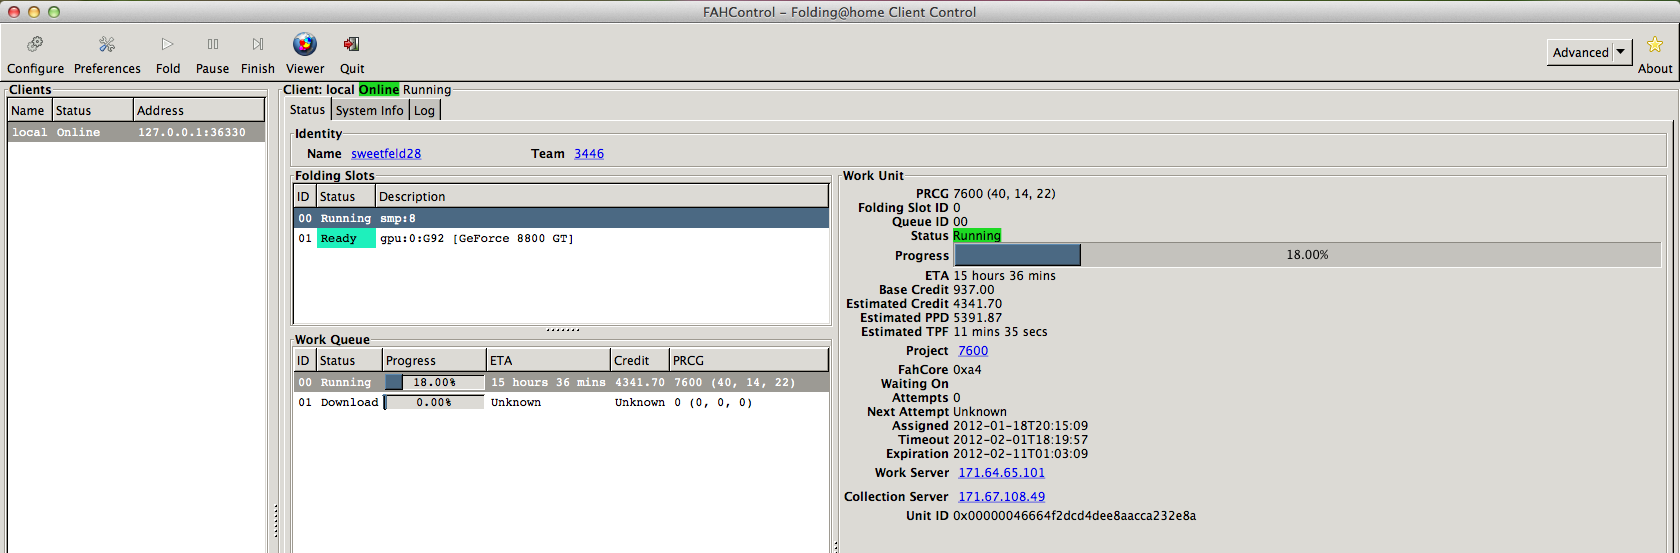The width and height of the screenshot is (1680, 553).
Task: Click the Fold play icon
Action: (x=168, y=44)
